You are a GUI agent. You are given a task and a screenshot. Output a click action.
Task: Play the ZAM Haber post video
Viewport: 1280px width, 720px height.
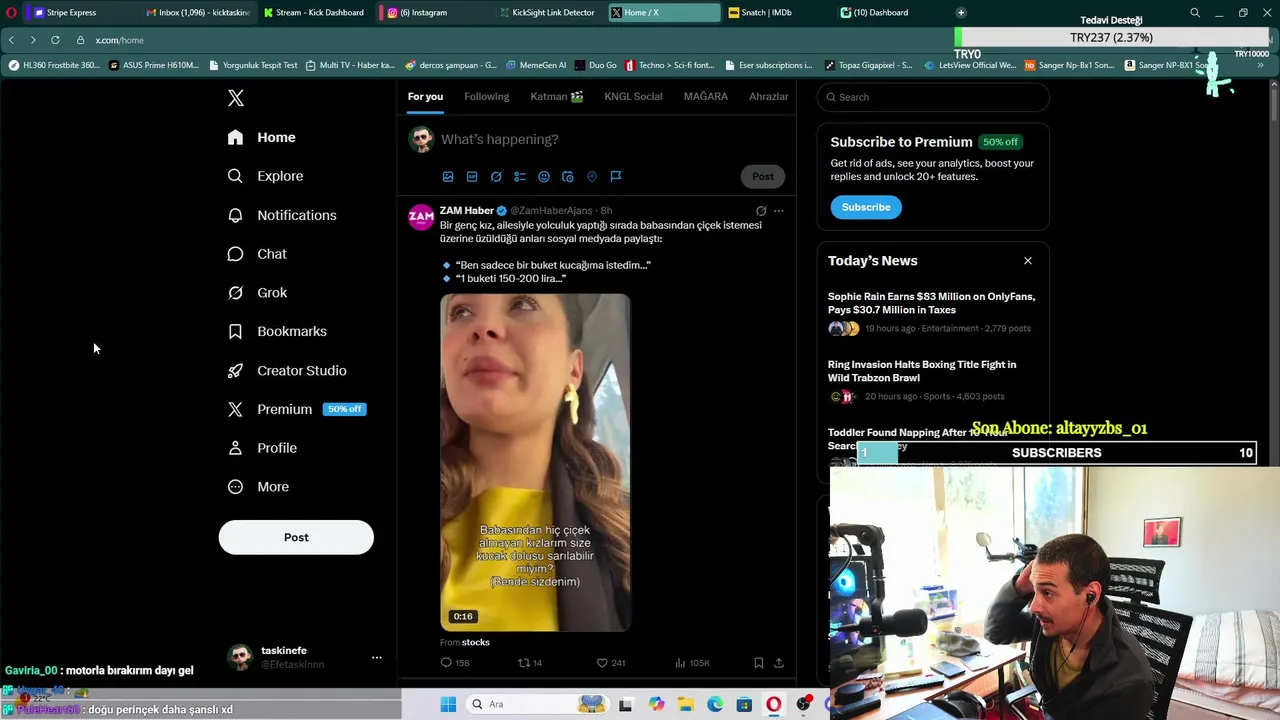point(535,462)
